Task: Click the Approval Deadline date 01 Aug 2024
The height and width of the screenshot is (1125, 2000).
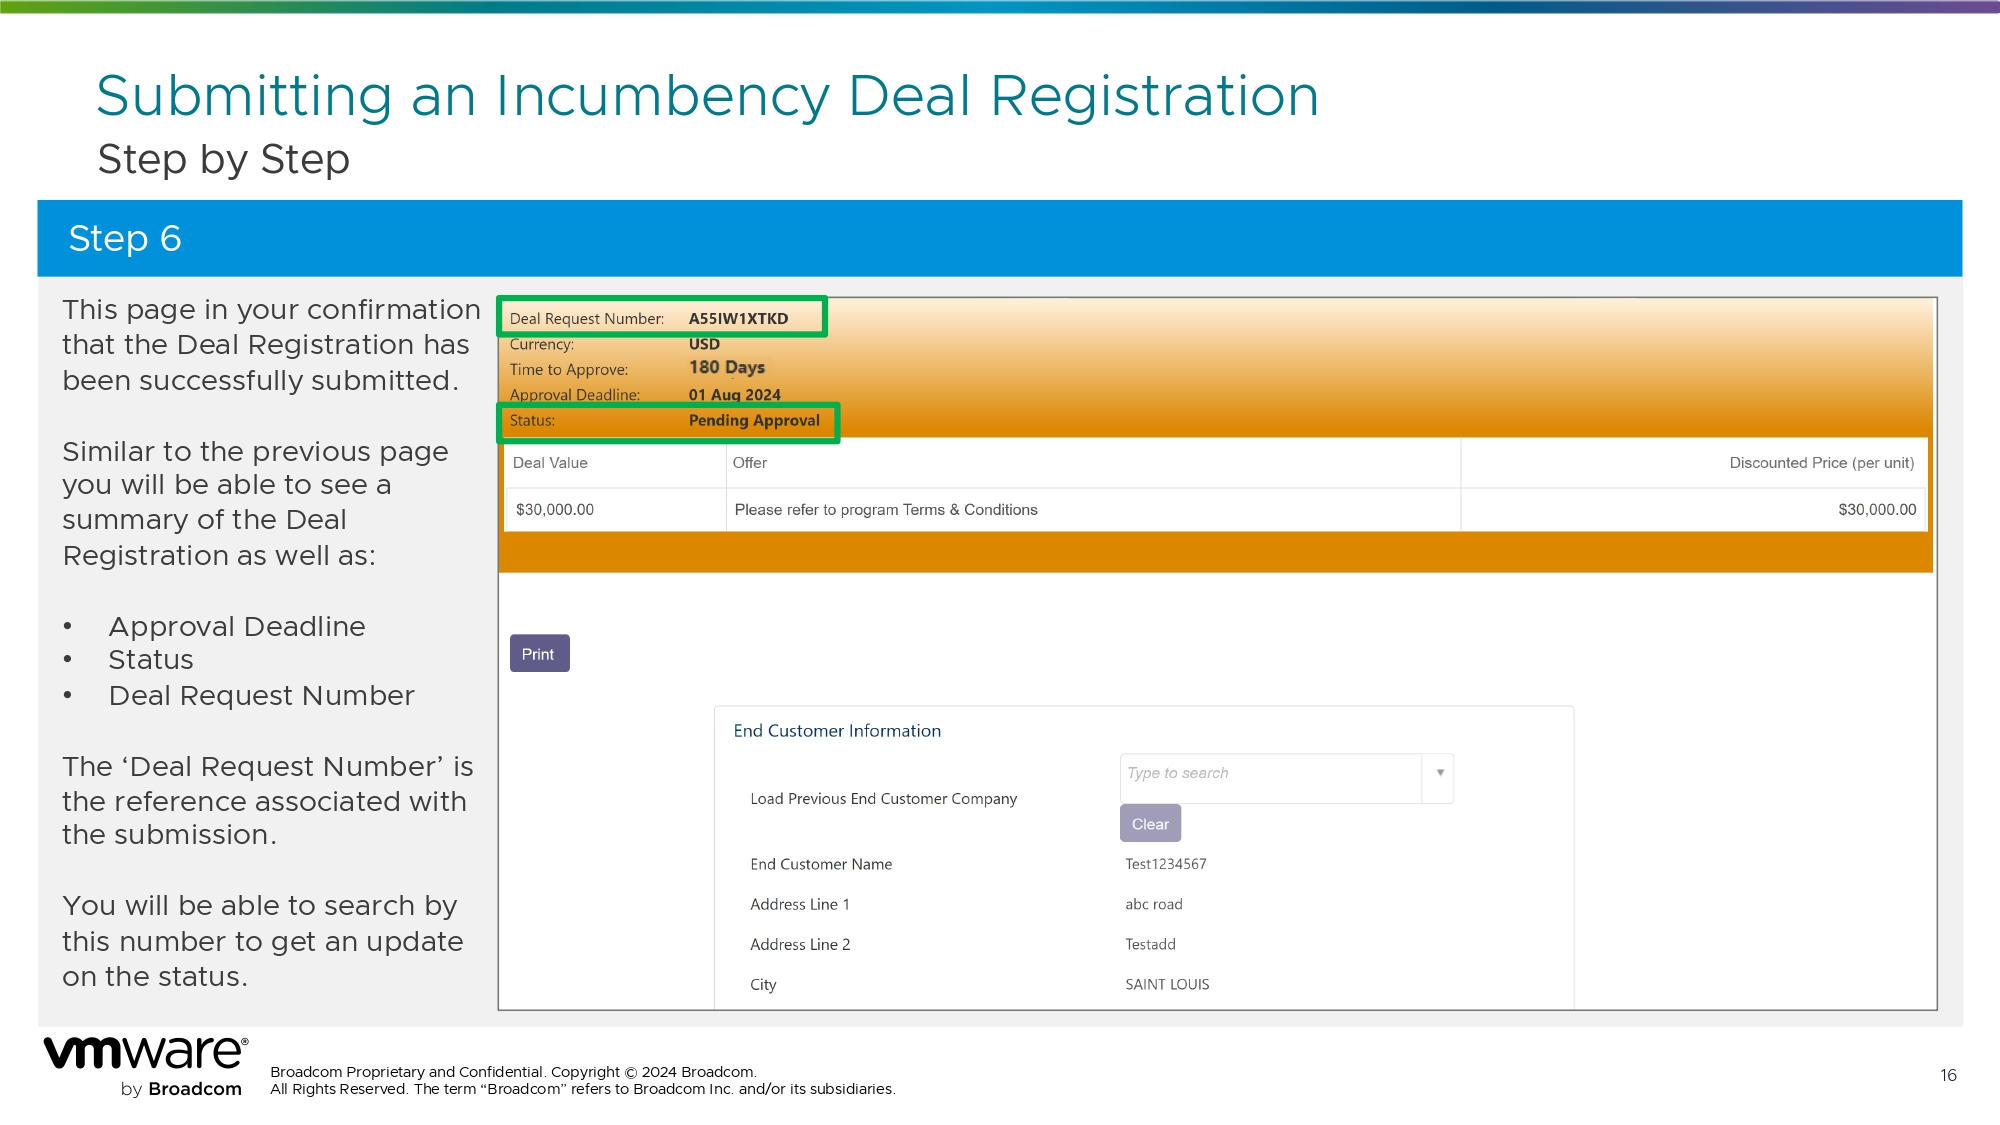Action: (x=734, y=395)
